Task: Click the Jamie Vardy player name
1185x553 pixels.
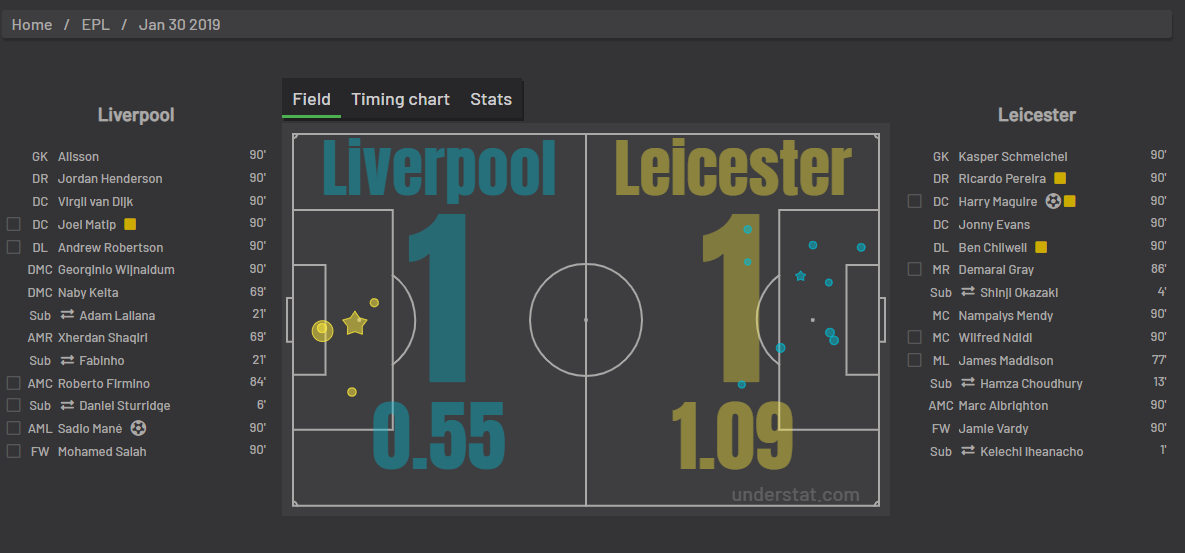Action: 993,428
